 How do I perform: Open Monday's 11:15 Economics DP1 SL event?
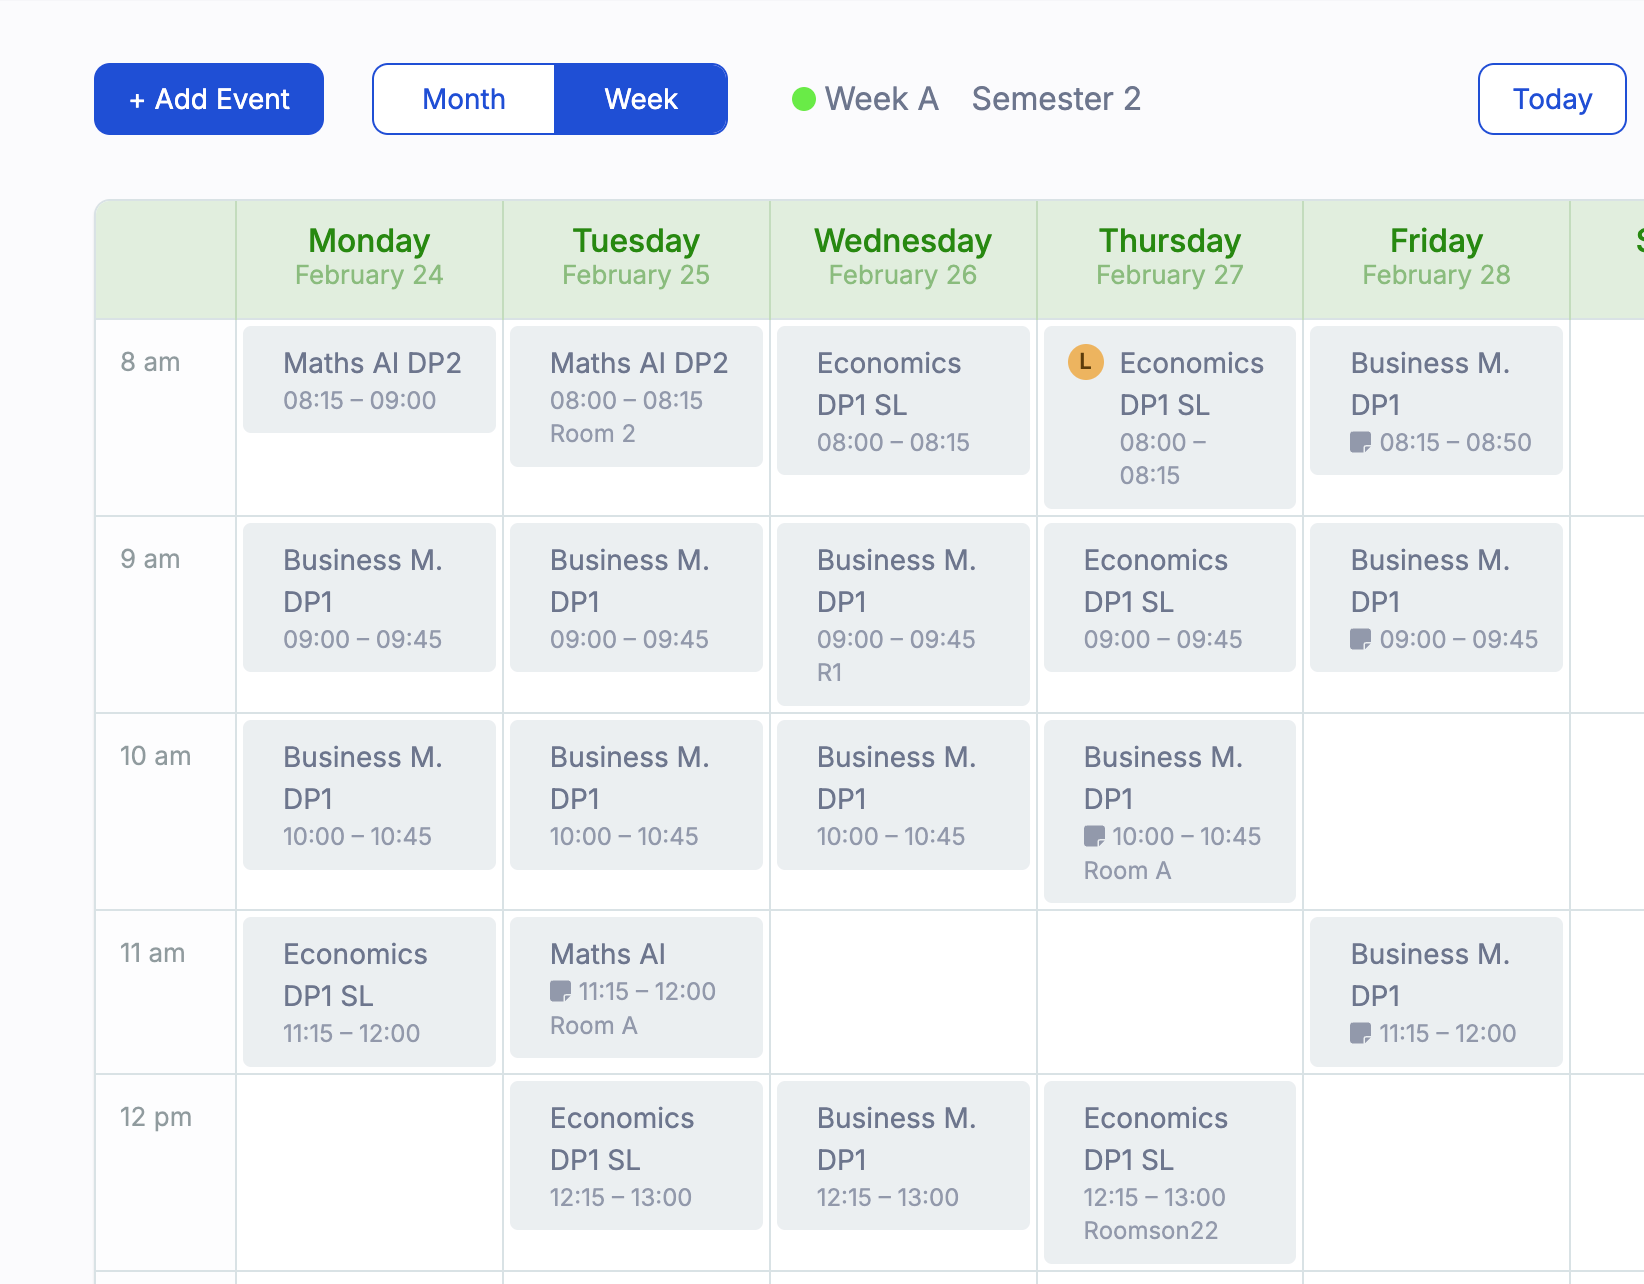[368, 992]
